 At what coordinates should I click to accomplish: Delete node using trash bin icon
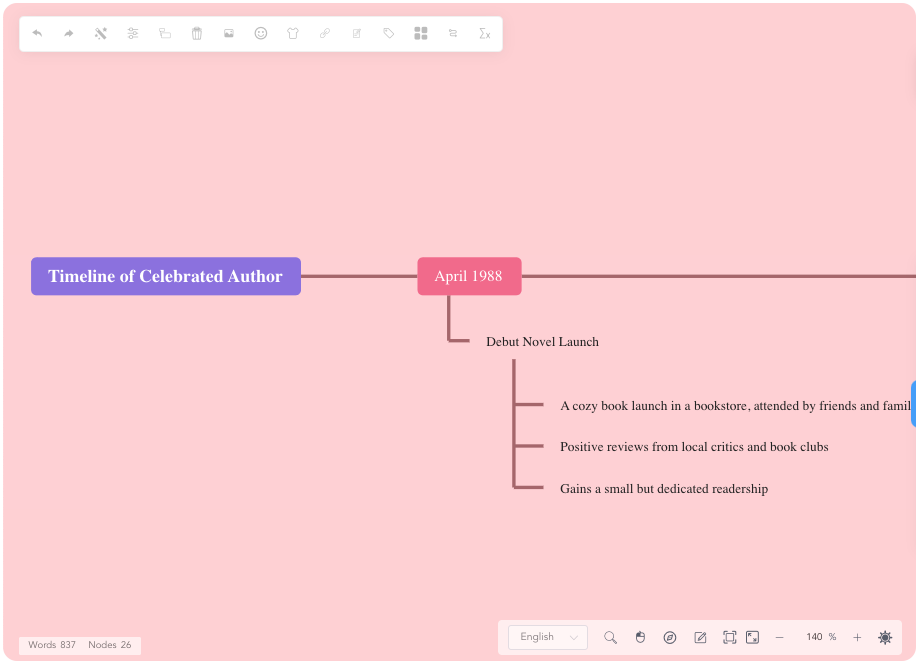pyautogui.click(x=197, y=33)
